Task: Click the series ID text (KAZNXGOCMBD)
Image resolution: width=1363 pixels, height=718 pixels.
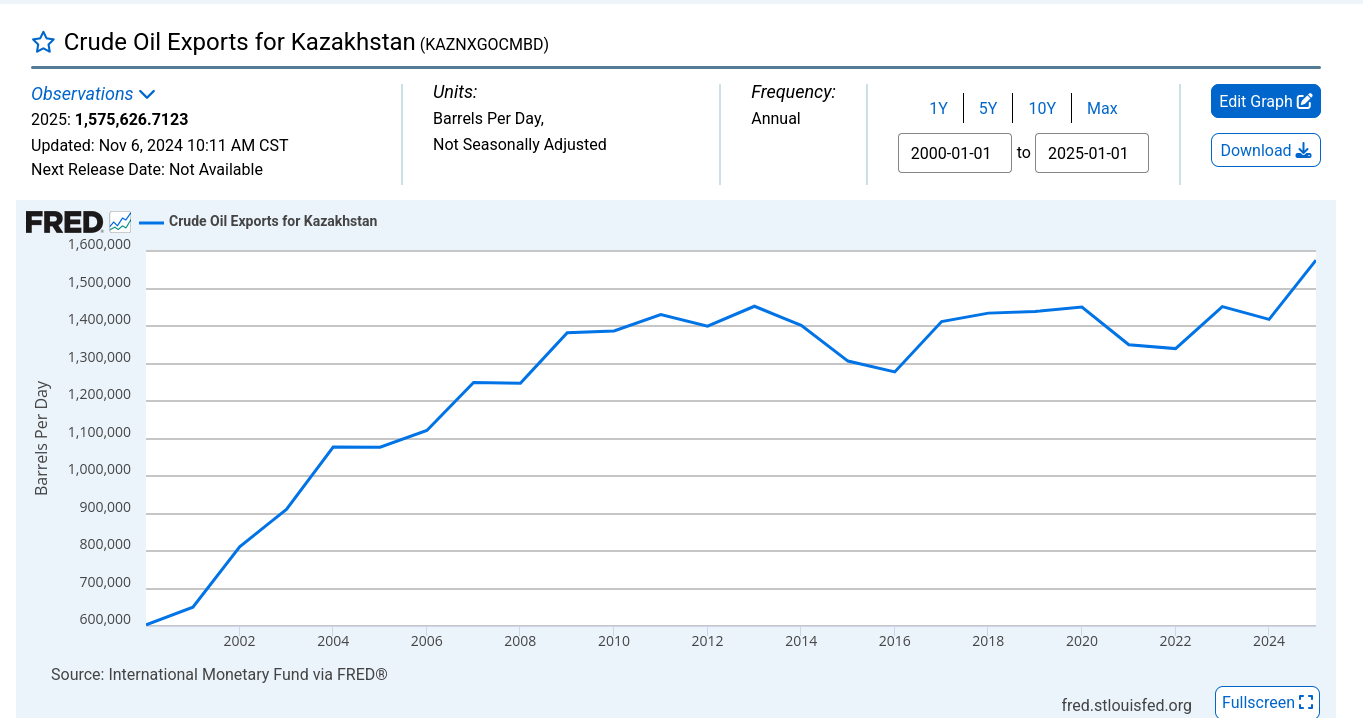Action: point(484,44)
